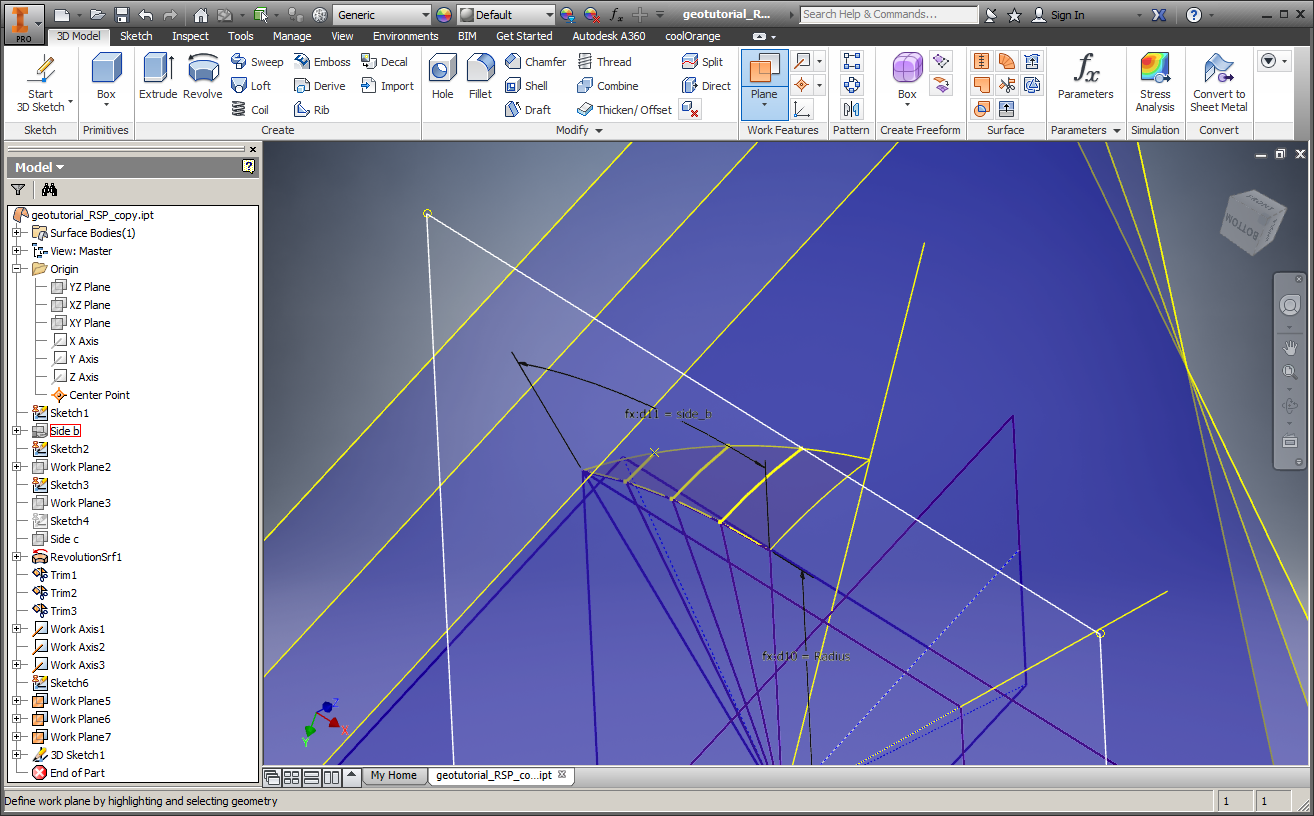Activate the Coil tool
This screenshot has height=816, width=1314.
pos(250,110)
